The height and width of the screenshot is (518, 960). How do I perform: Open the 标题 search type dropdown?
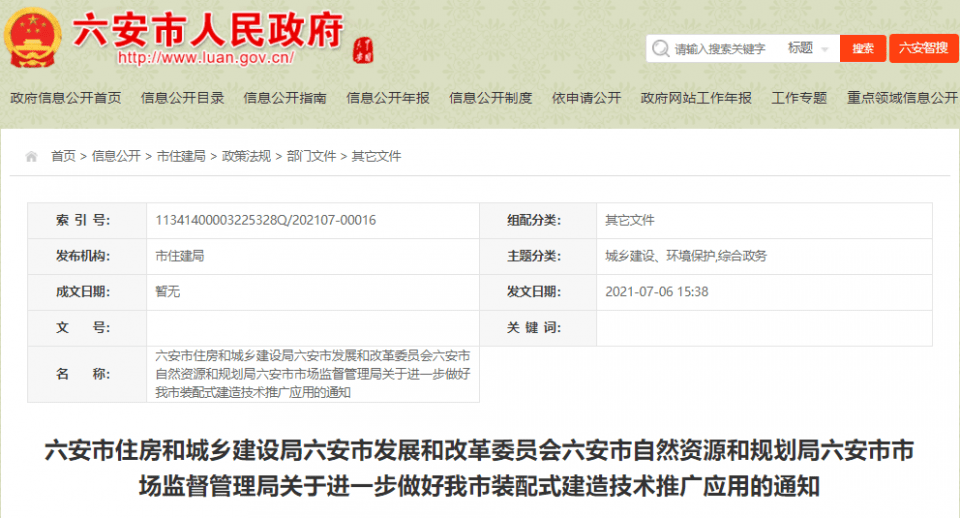click(x=808, y=48)
